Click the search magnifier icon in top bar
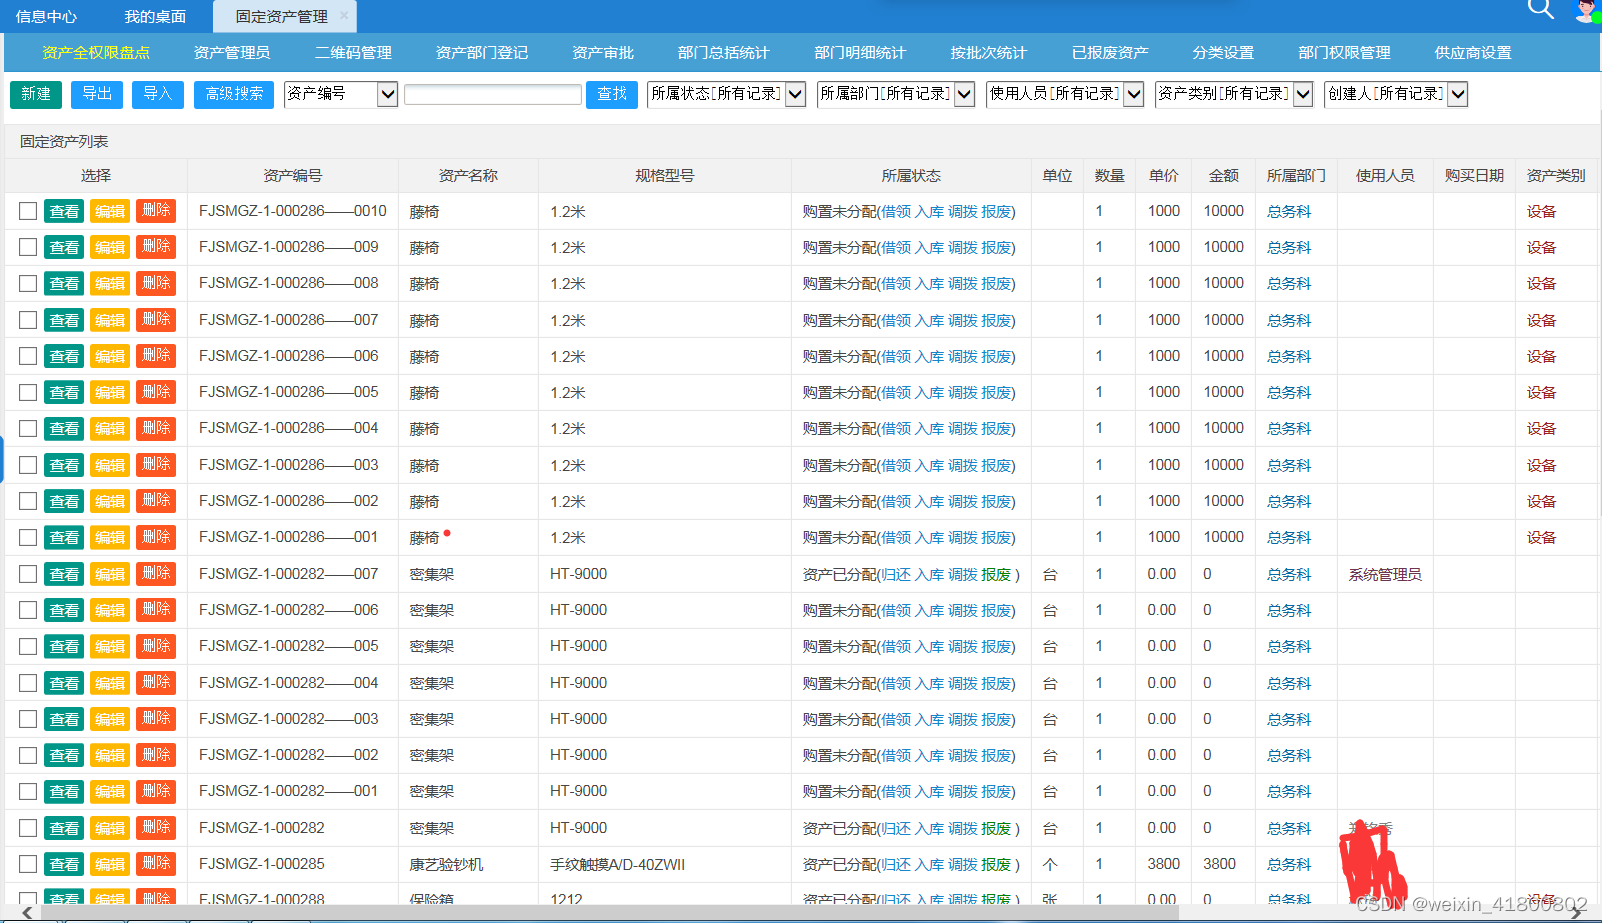The width and height of the screenshot is (1602, 923). pos(1539,9)
